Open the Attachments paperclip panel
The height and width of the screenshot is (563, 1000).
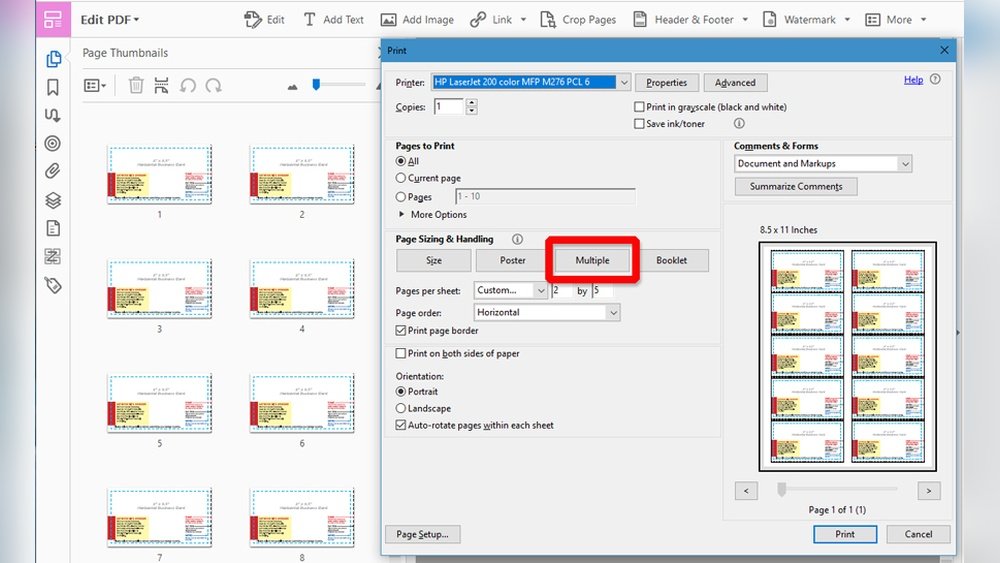[x=52, y=171]
